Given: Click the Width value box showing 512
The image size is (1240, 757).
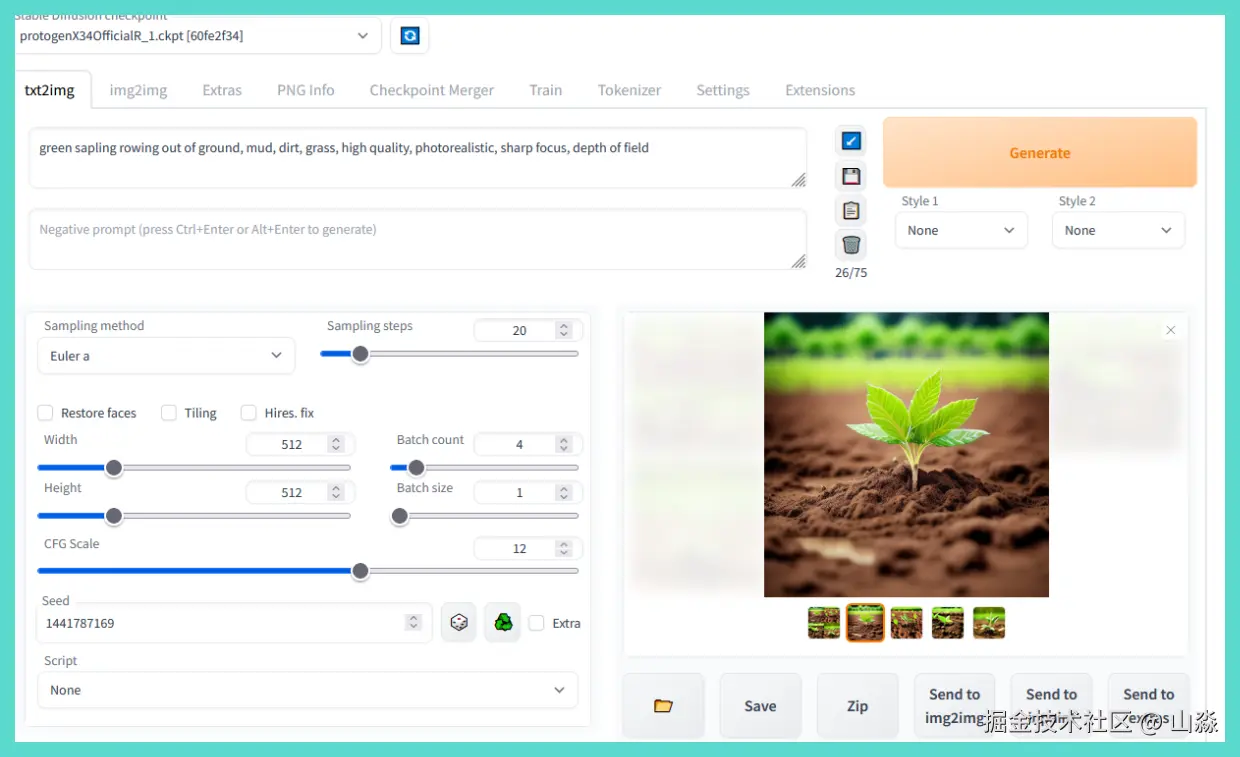Looking at the screenshot, I should pos(298,444).
